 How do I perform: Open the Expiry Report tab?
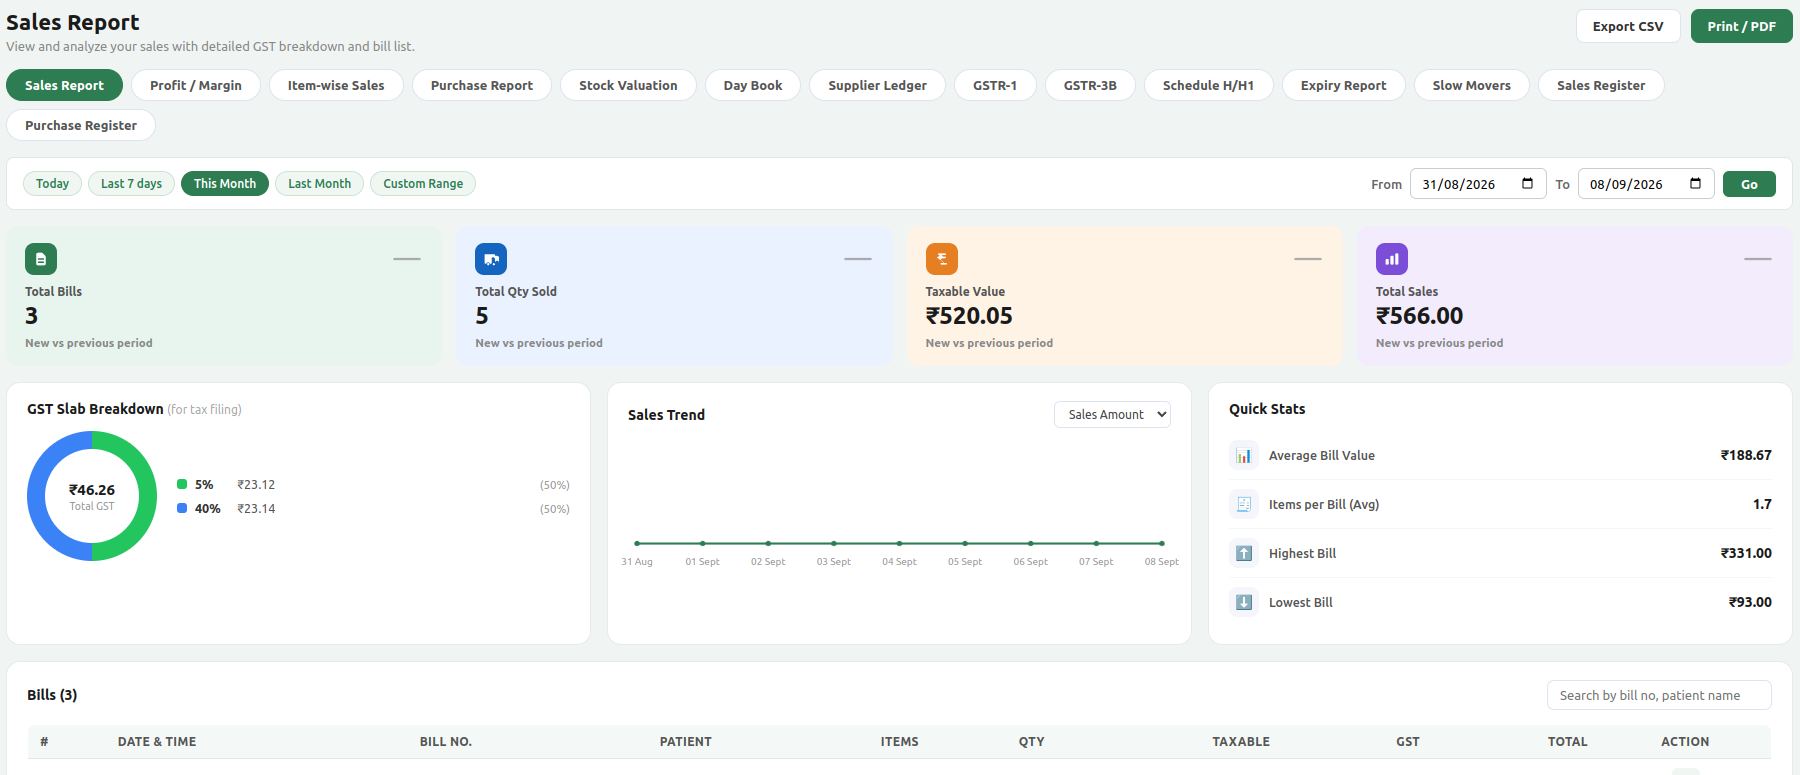tap(1343, 86)
